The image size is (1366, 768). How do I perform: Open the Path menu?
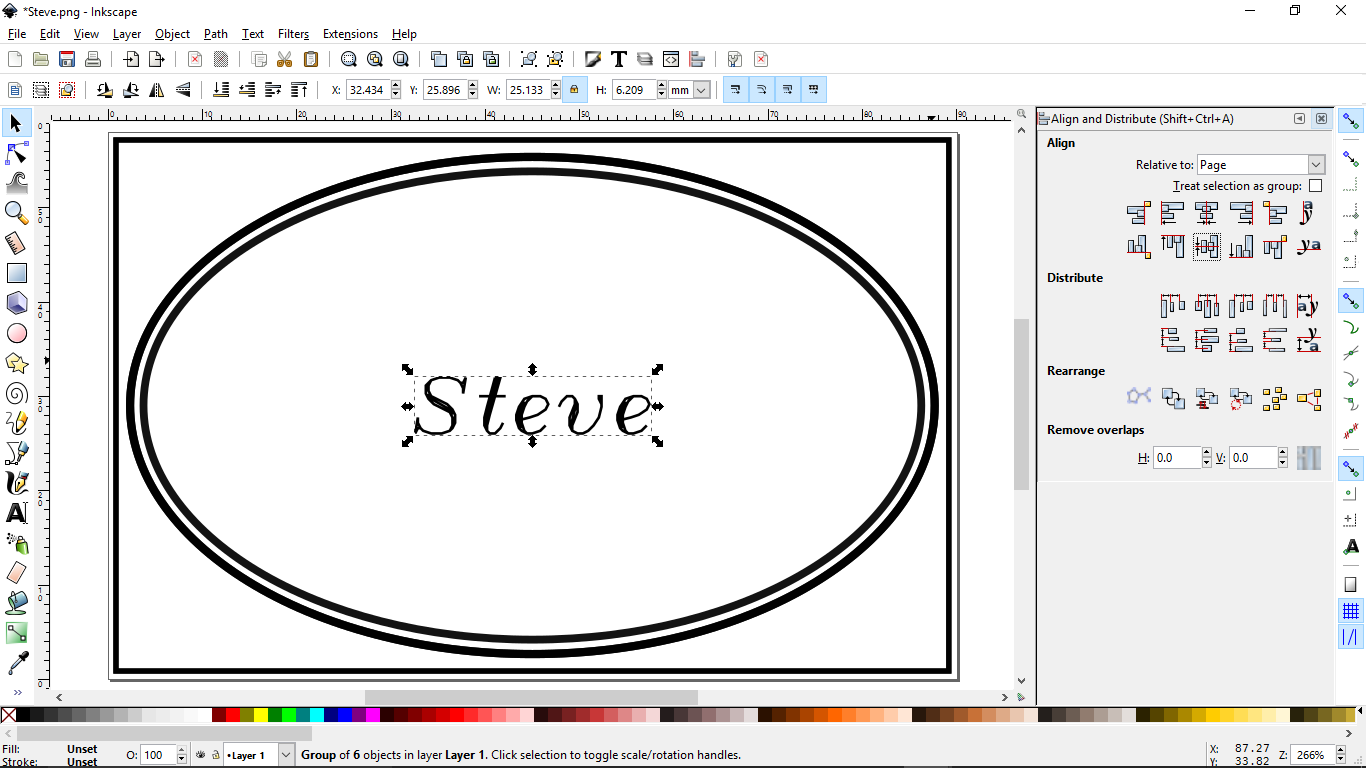pyautogui.click(x=215, y=33)
